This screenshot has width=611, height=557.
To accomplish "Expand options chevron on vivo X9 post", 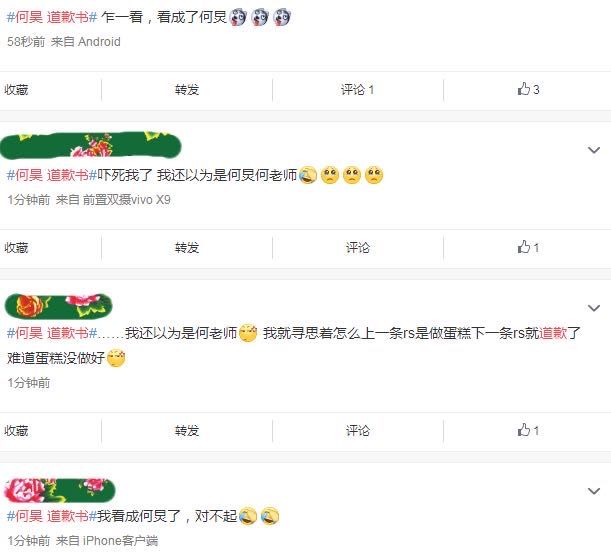I will [593, 150].
